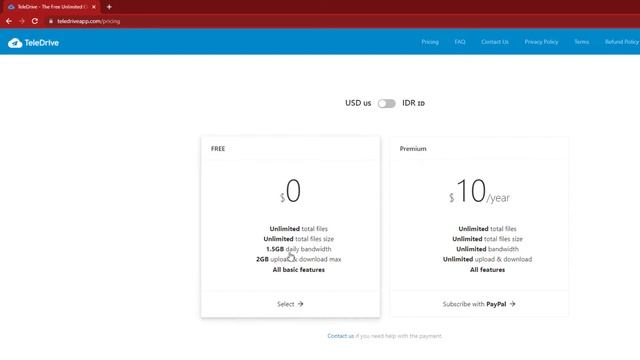Viewport: 640px width, 360px height.
Task: Click 'All basic features' text
Action: 299,270
